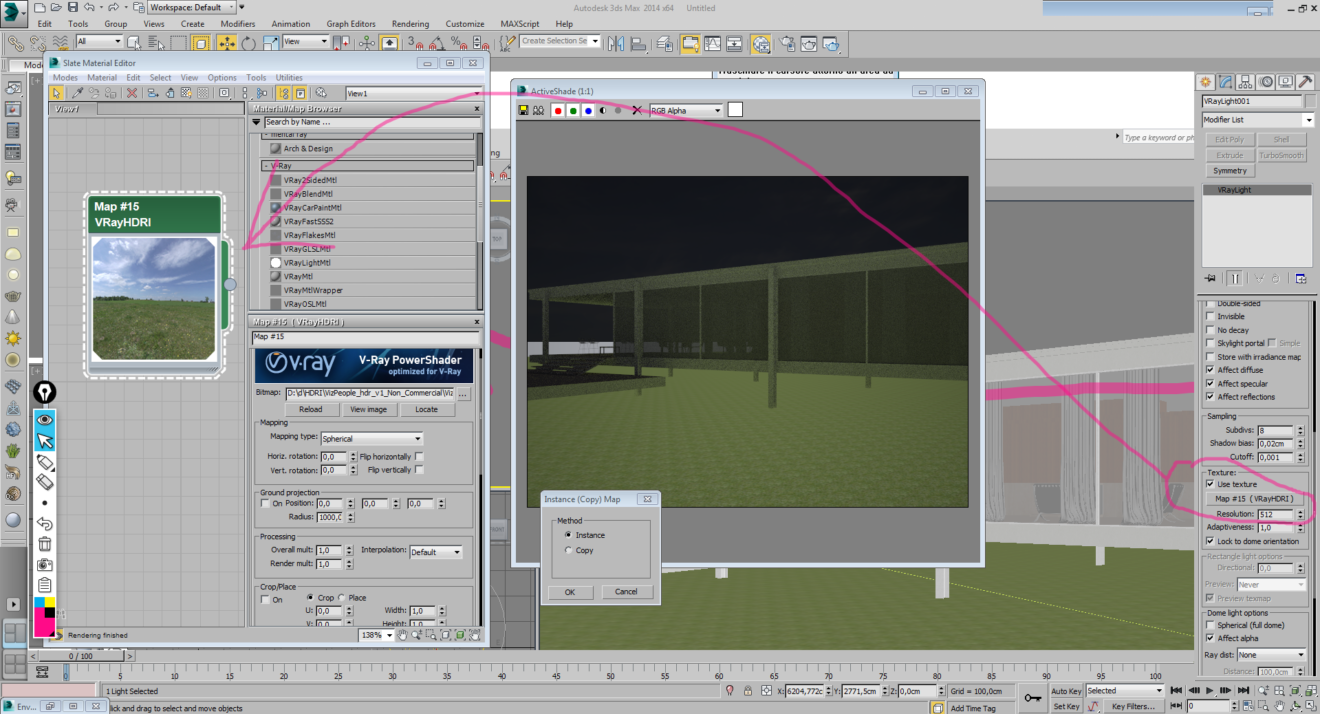
Task: Enable the Ground projection On checkbox
Action: pyautogui.click(x=265, y=504)
